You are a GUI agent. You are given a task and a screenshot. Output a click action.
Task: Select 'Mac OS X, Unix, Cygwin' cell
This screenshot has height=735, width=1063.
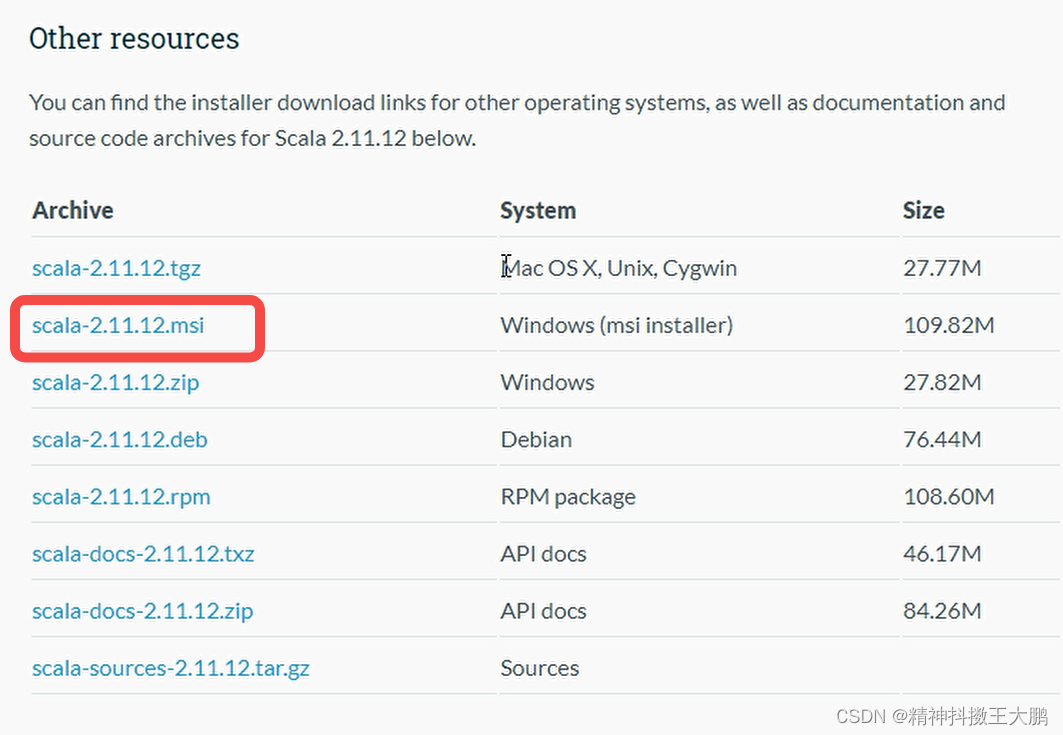tap(618, 269)
